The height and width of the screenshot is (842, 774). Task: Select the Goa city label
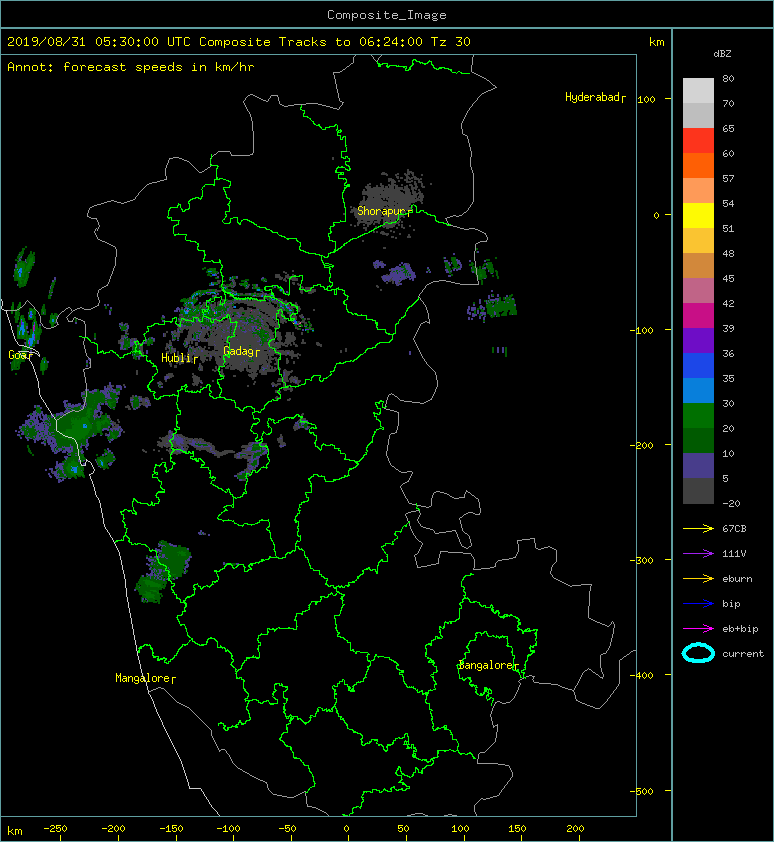(x=20, y=355)
